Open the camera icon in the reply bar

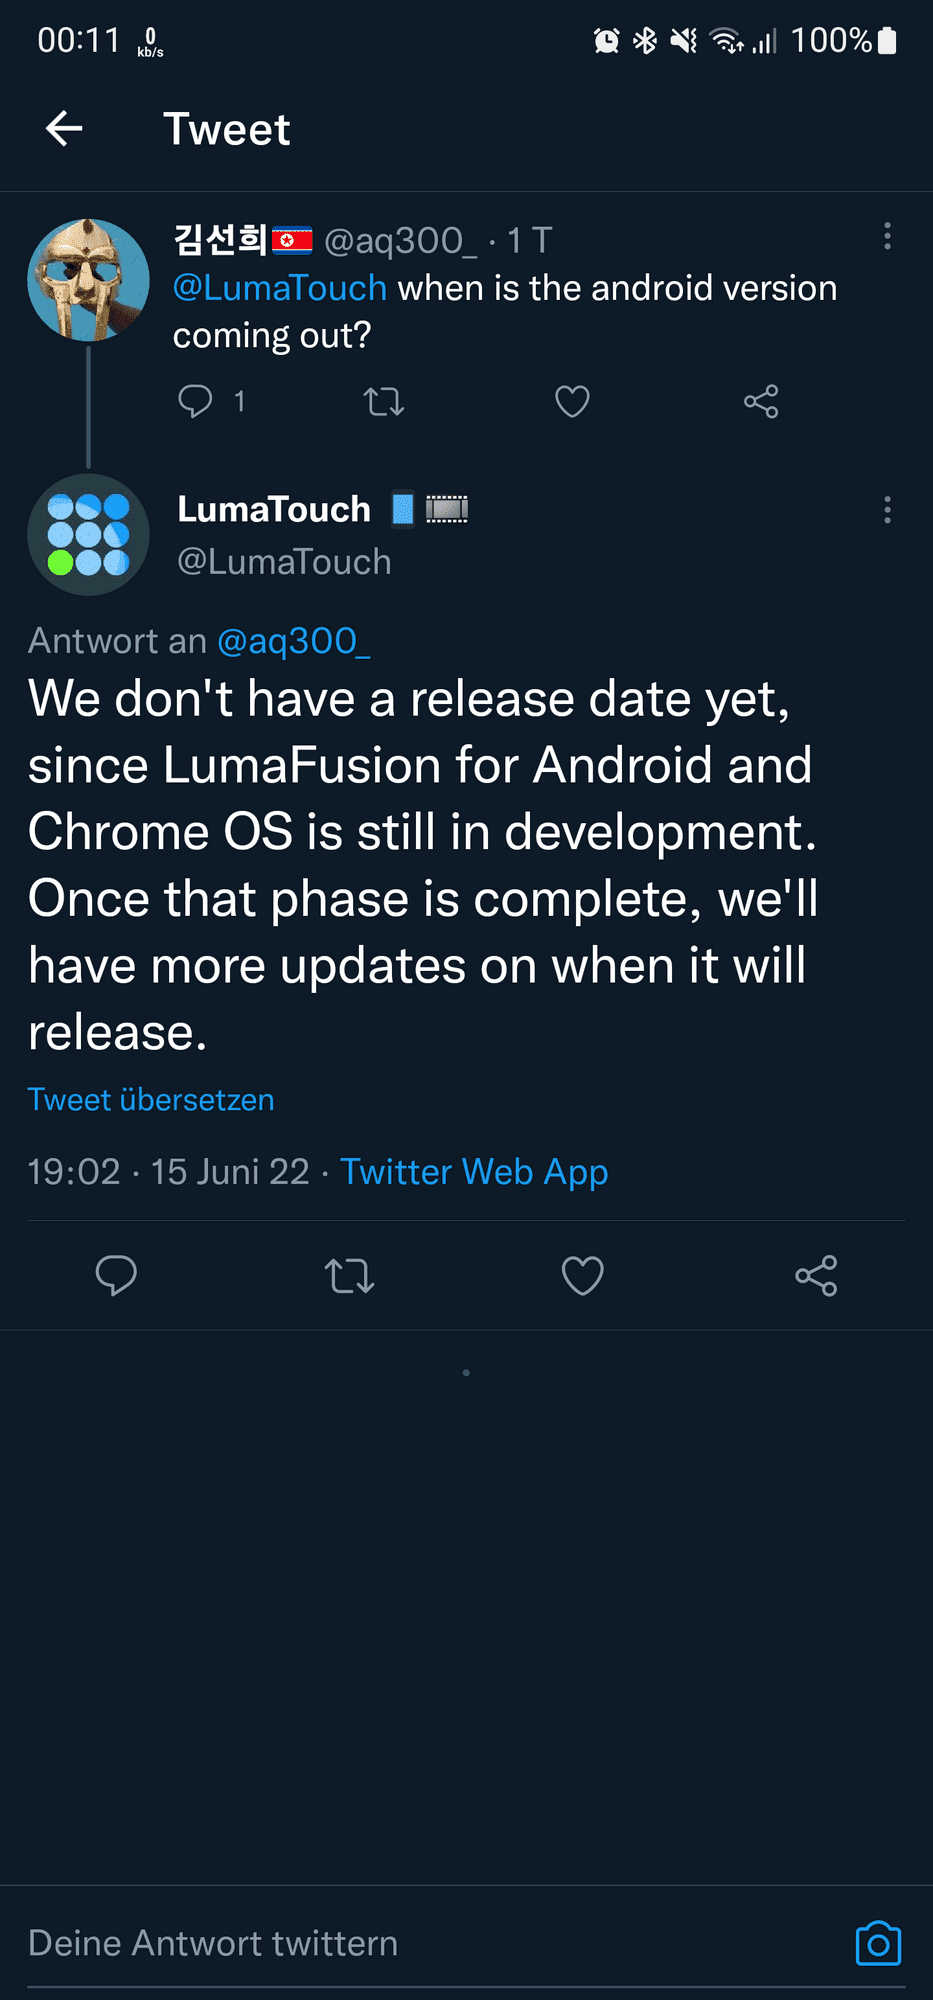[x=878, y=1944]
